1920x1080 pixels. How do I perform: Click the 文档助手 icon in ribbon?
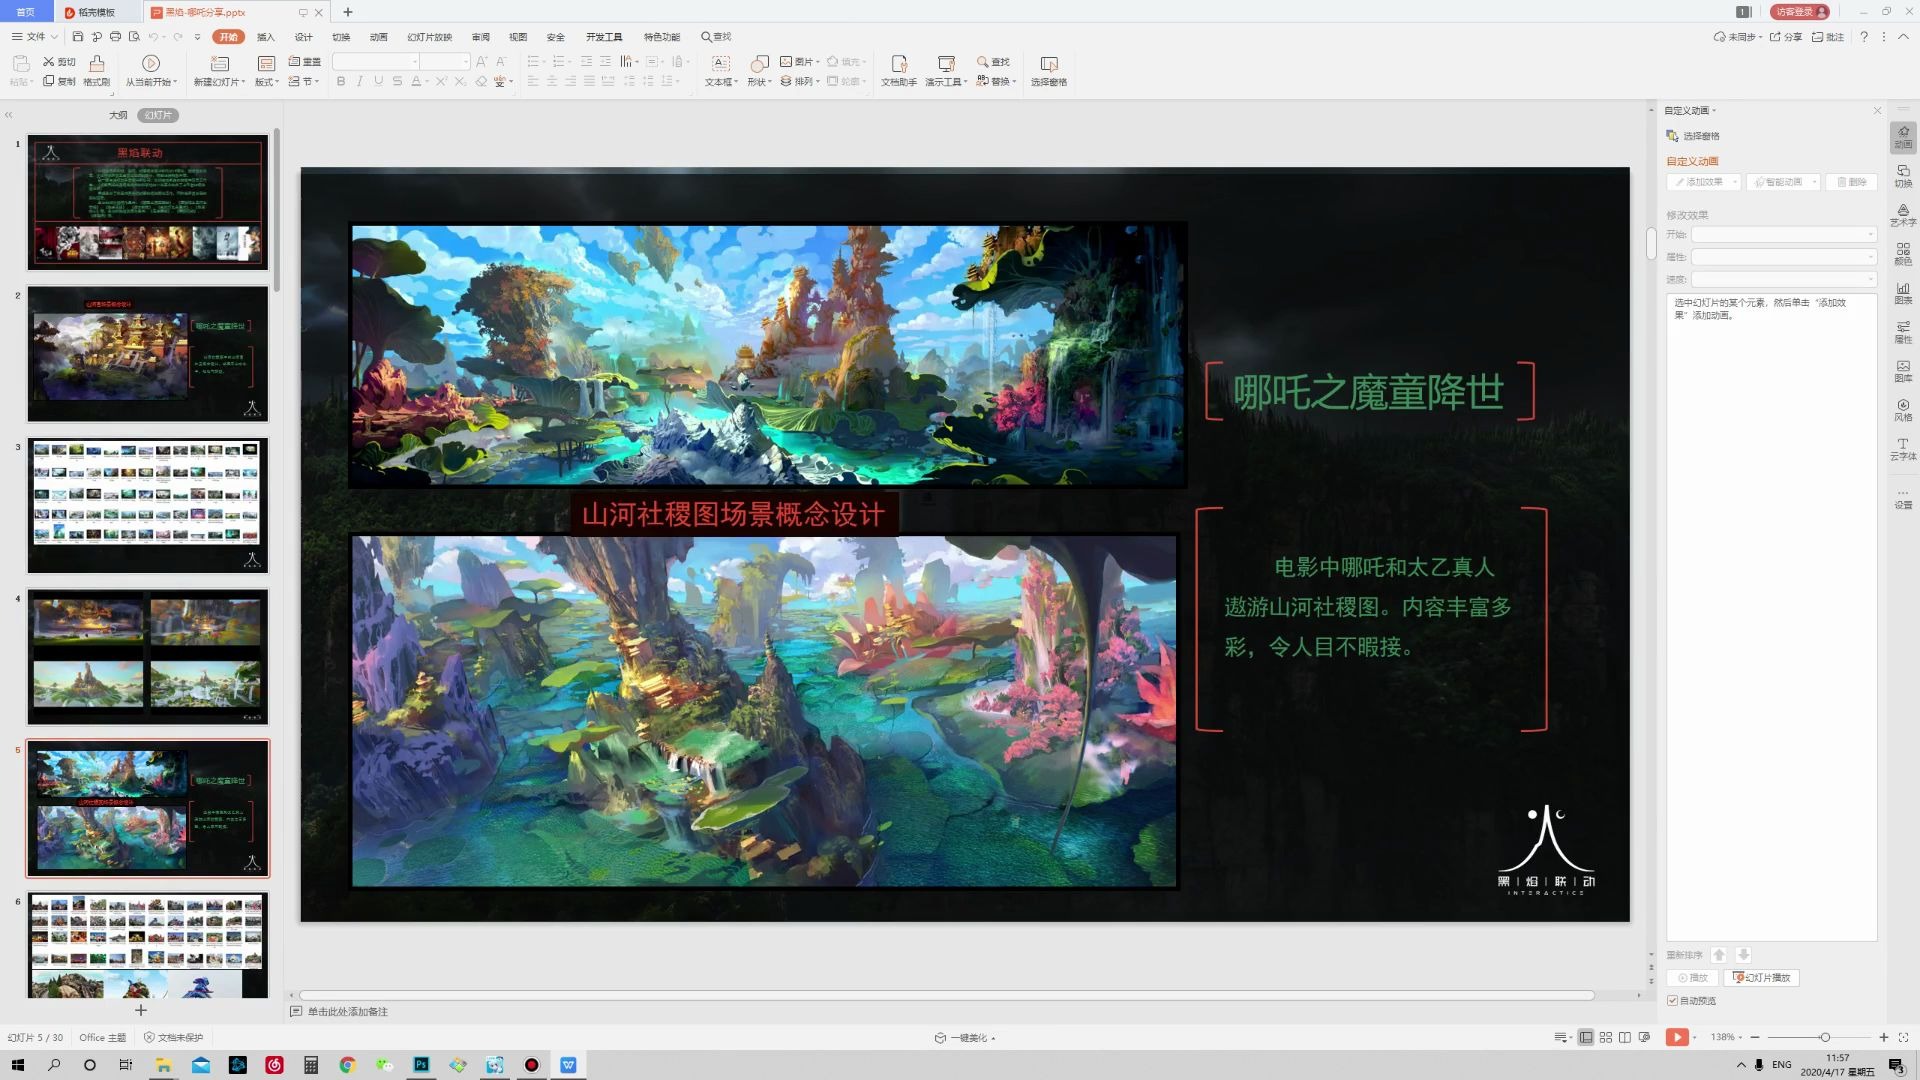(x=899, y=70)
